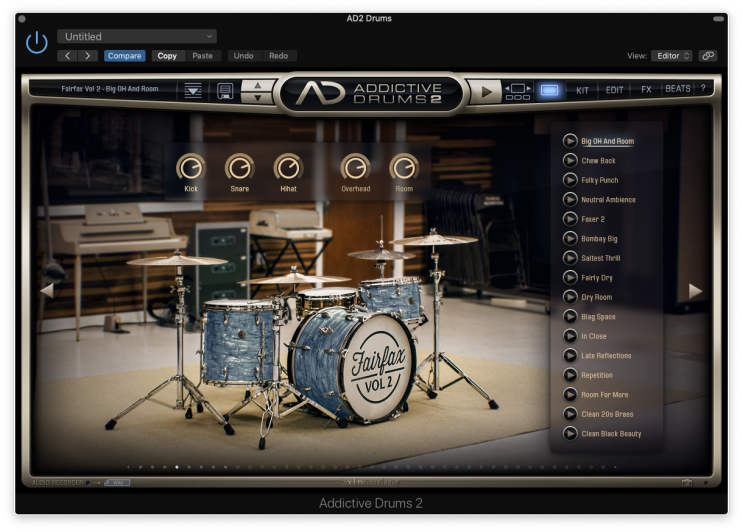
Task: Select the Late Reflections preset name
Action: (606, 355)
